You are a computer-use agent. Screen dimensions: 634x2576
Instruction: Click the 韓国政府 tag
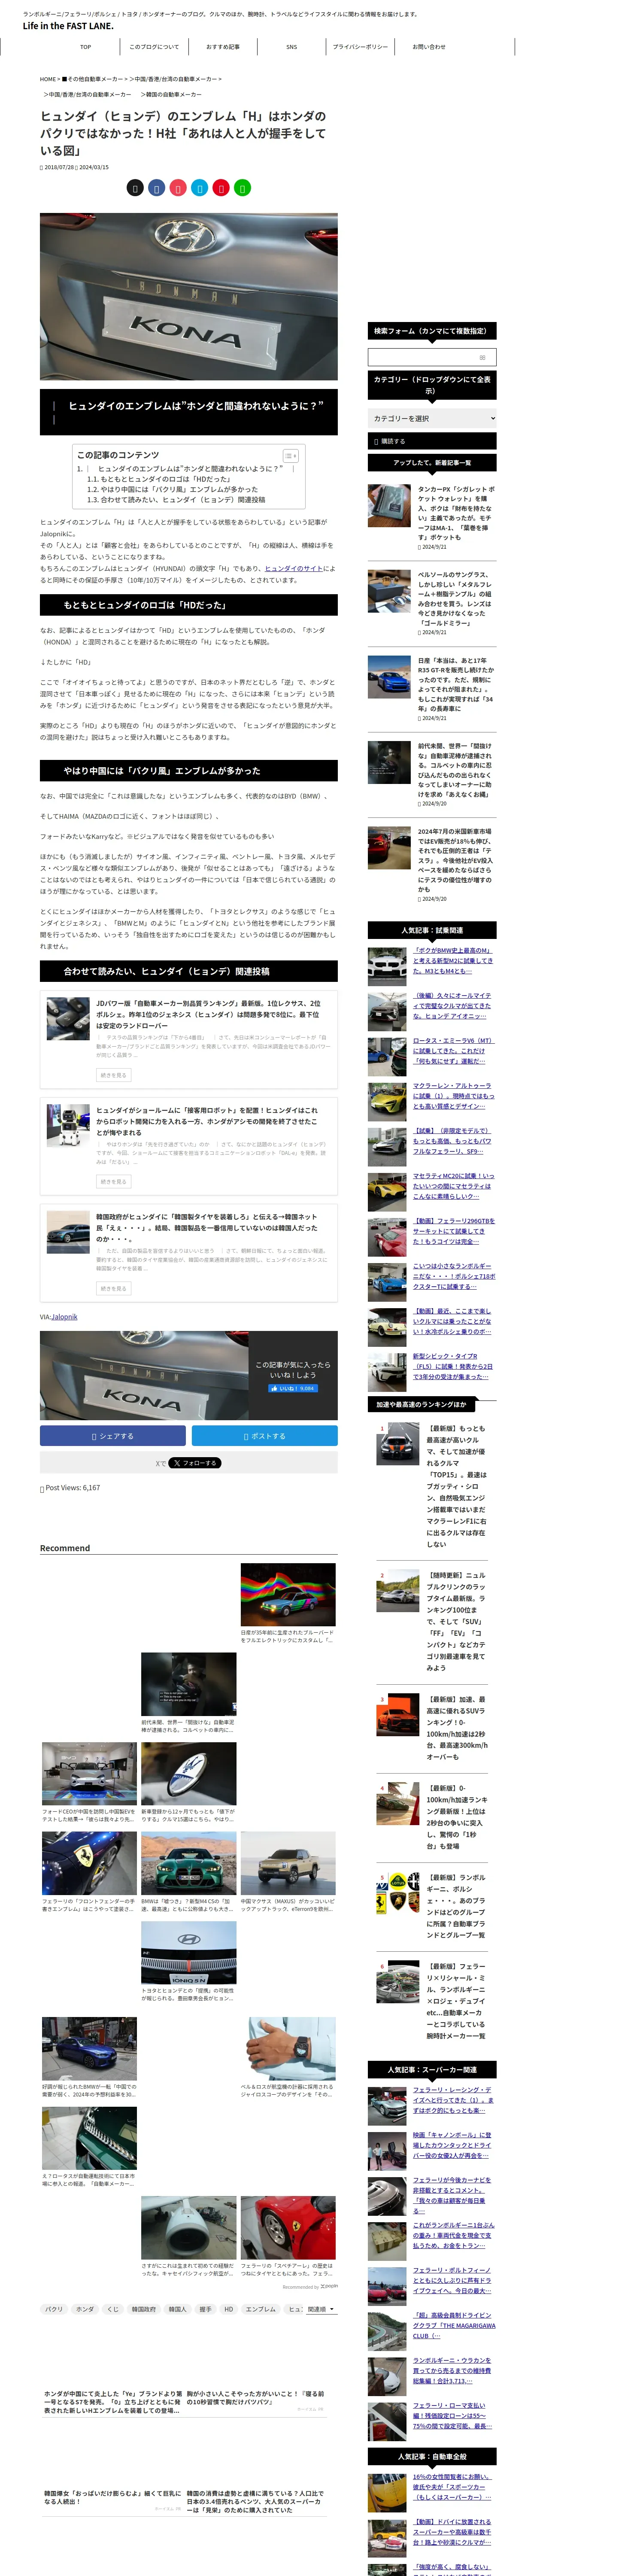coord(143,2309)
